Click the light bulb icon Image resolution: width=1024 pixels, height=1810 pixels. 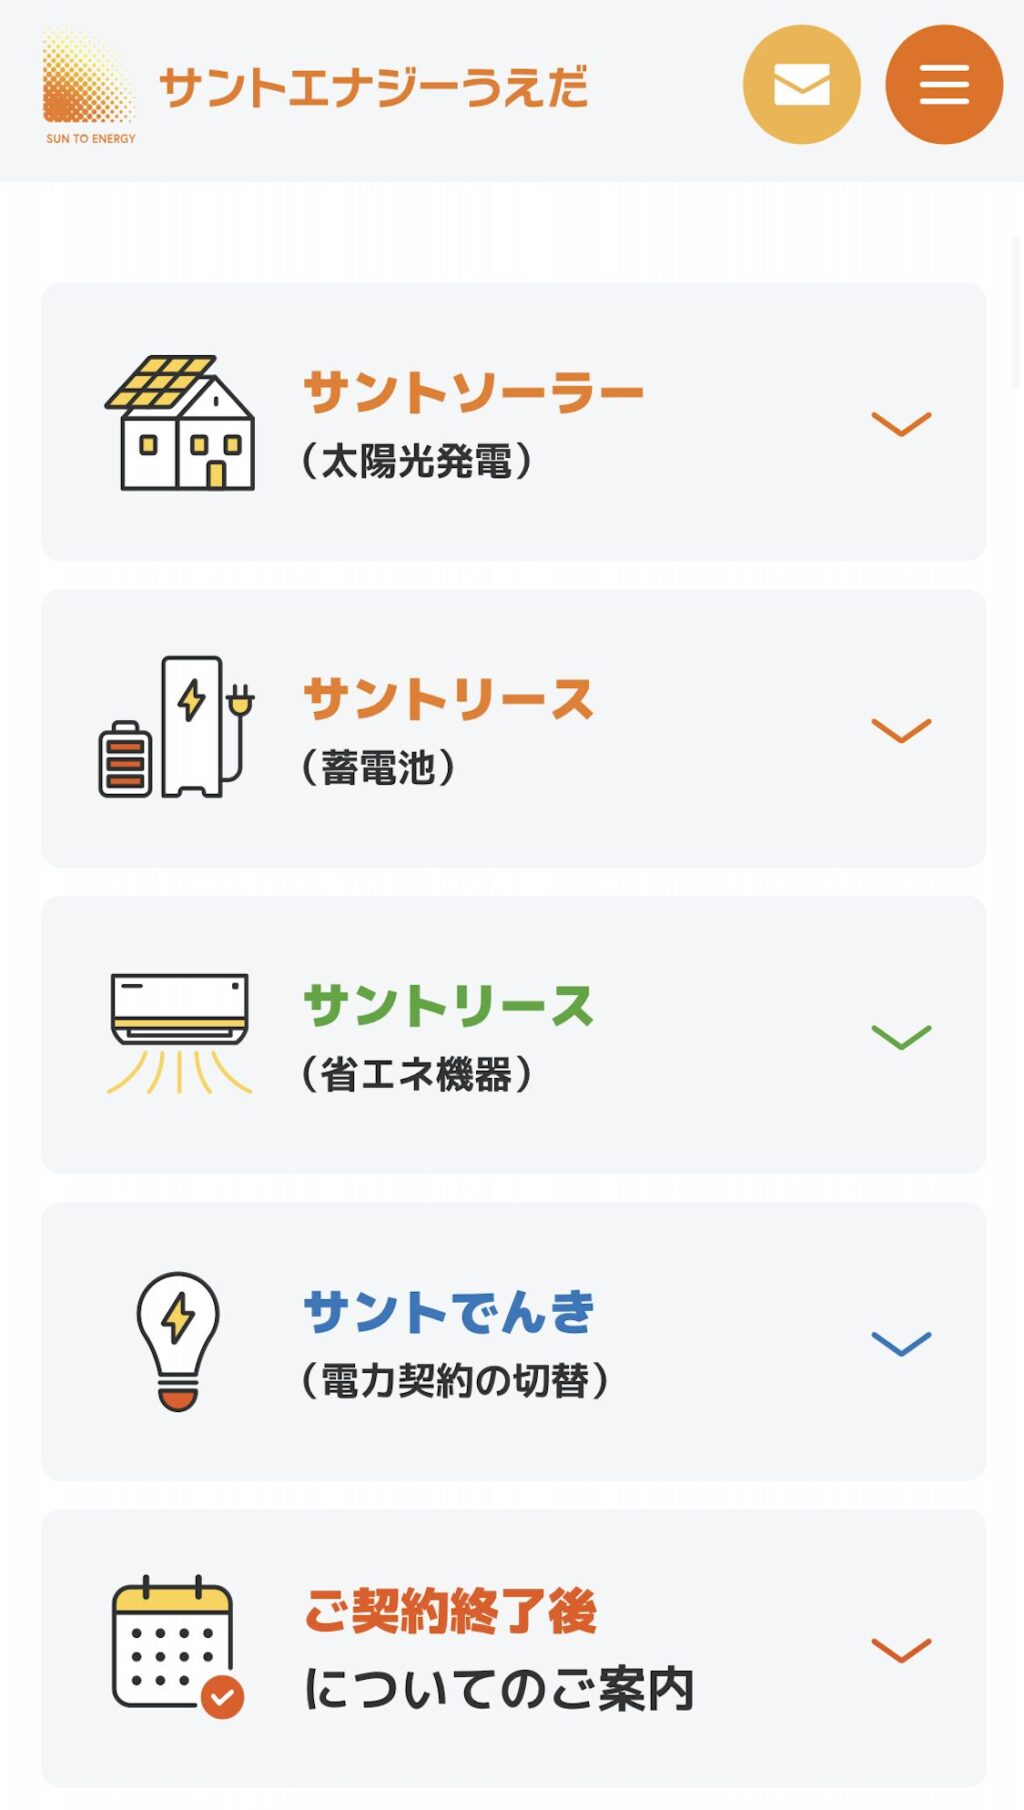click(x=178, y=1340)
